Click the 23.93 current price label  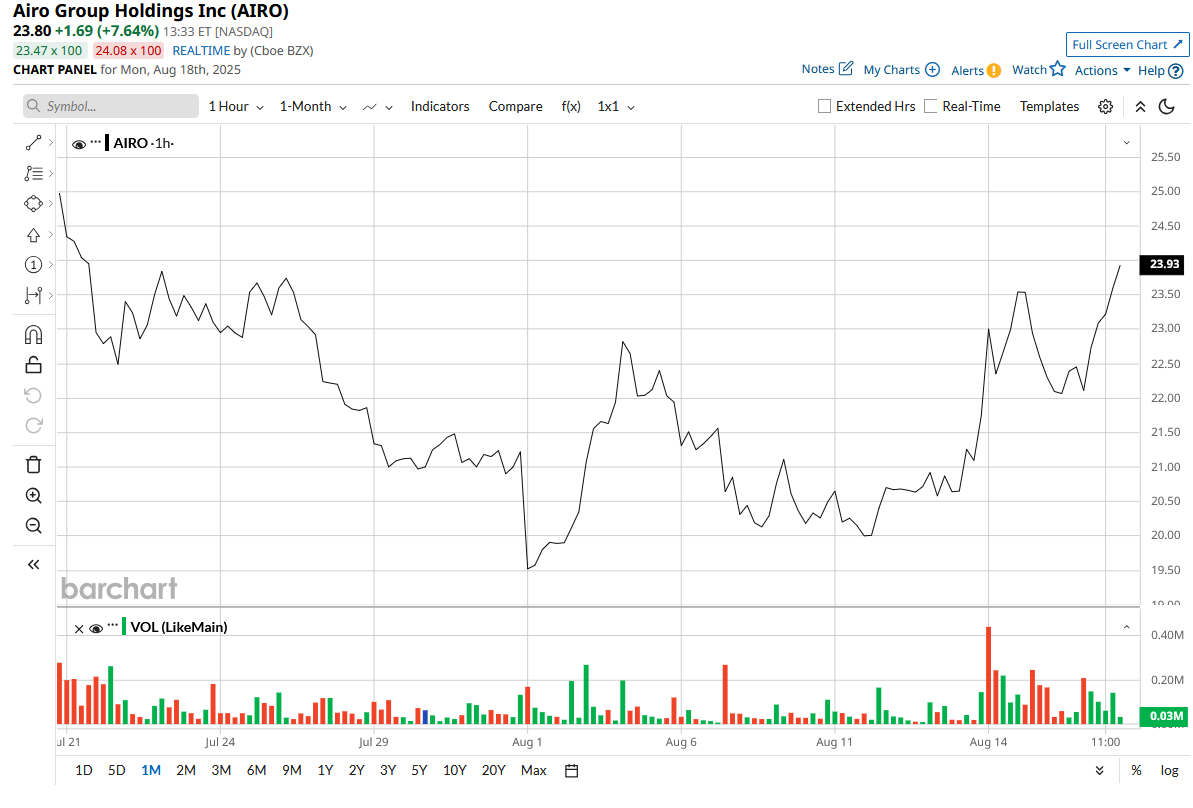coord(1163,264)
